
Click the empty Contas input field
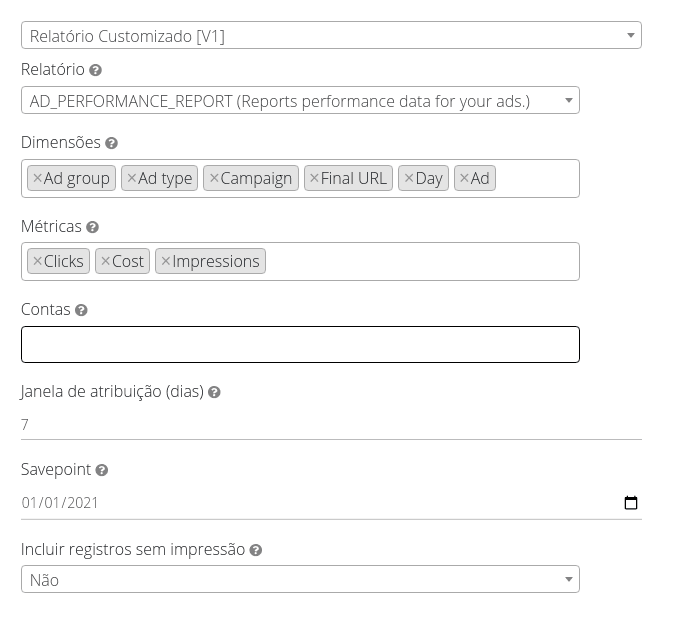(300, 344)
